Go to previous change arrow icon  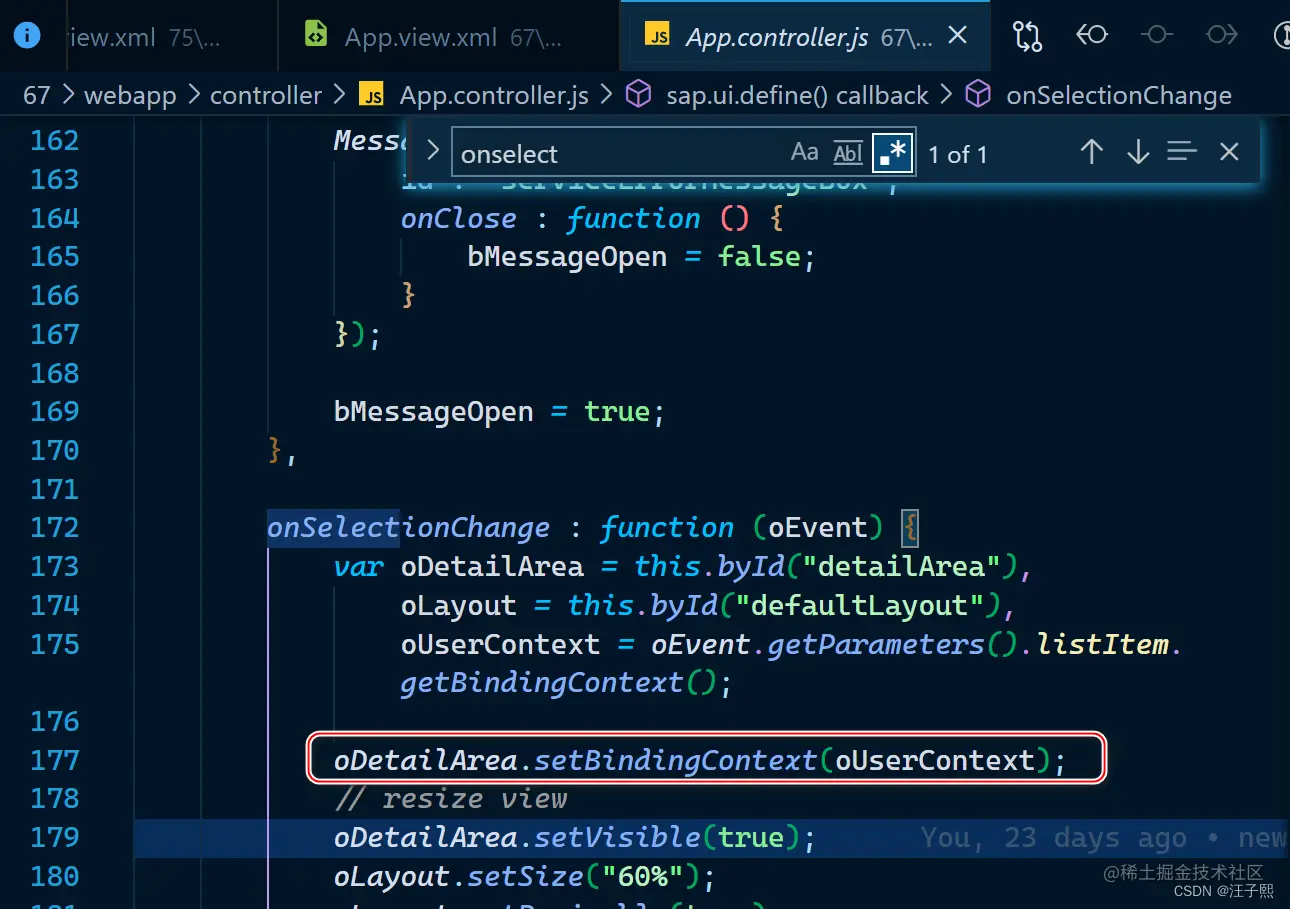(1092, 35)
